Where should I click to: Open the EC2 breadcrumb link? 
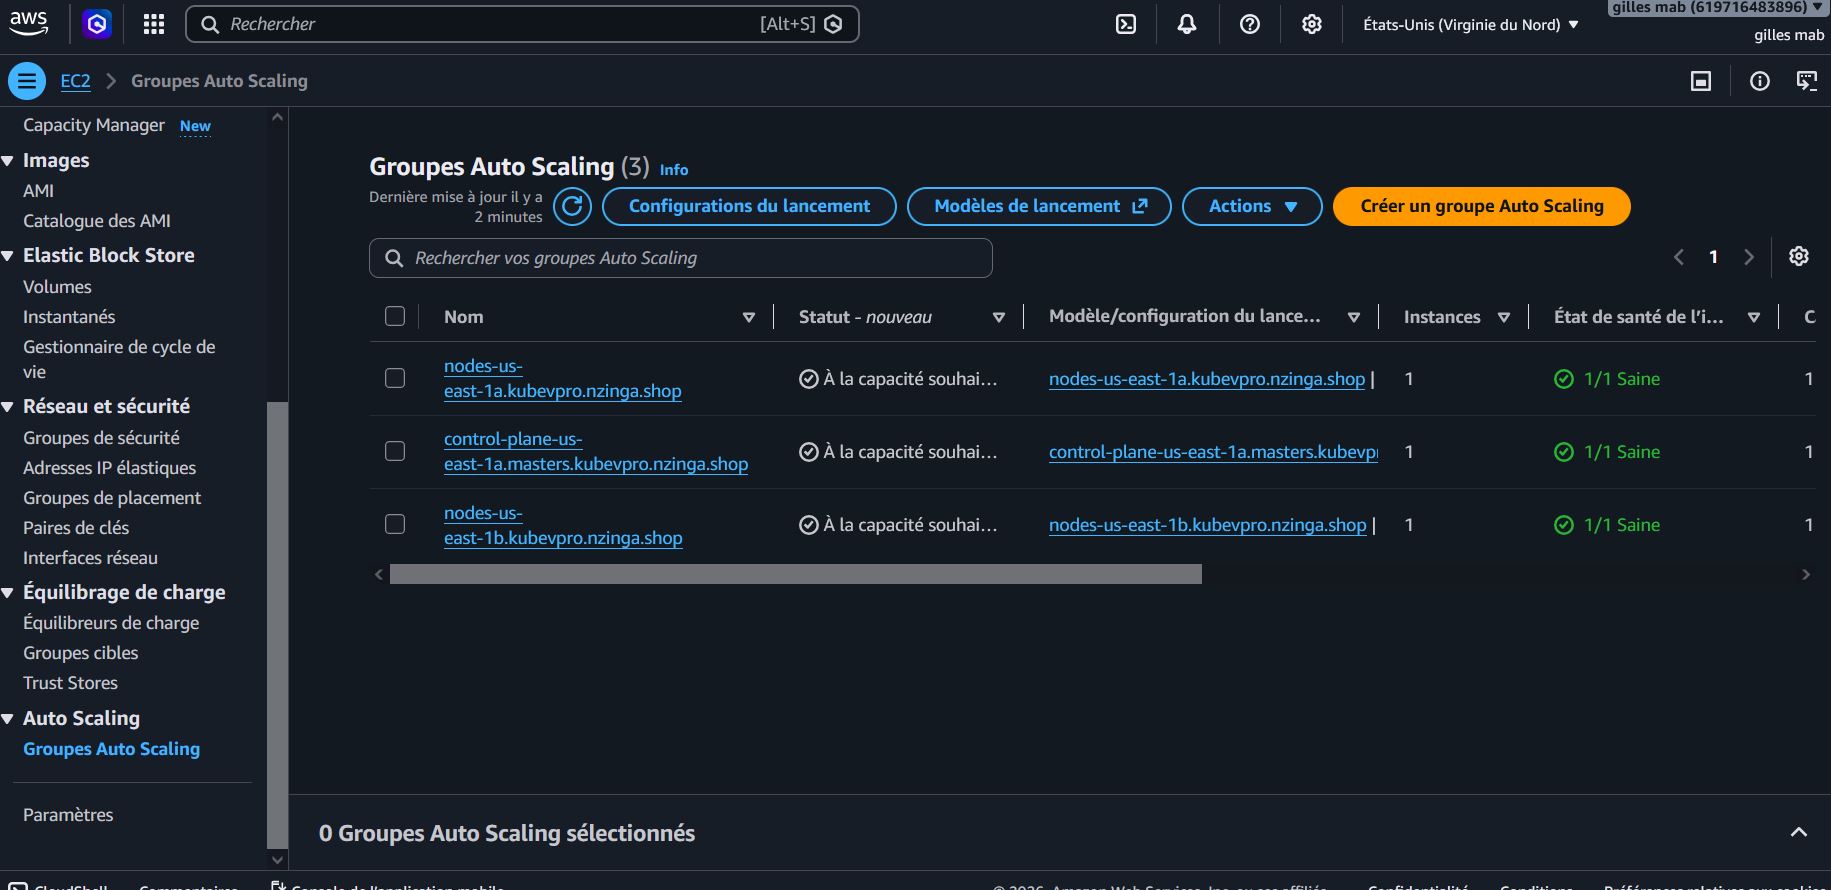pyautogui.click(x=75, y=81)
